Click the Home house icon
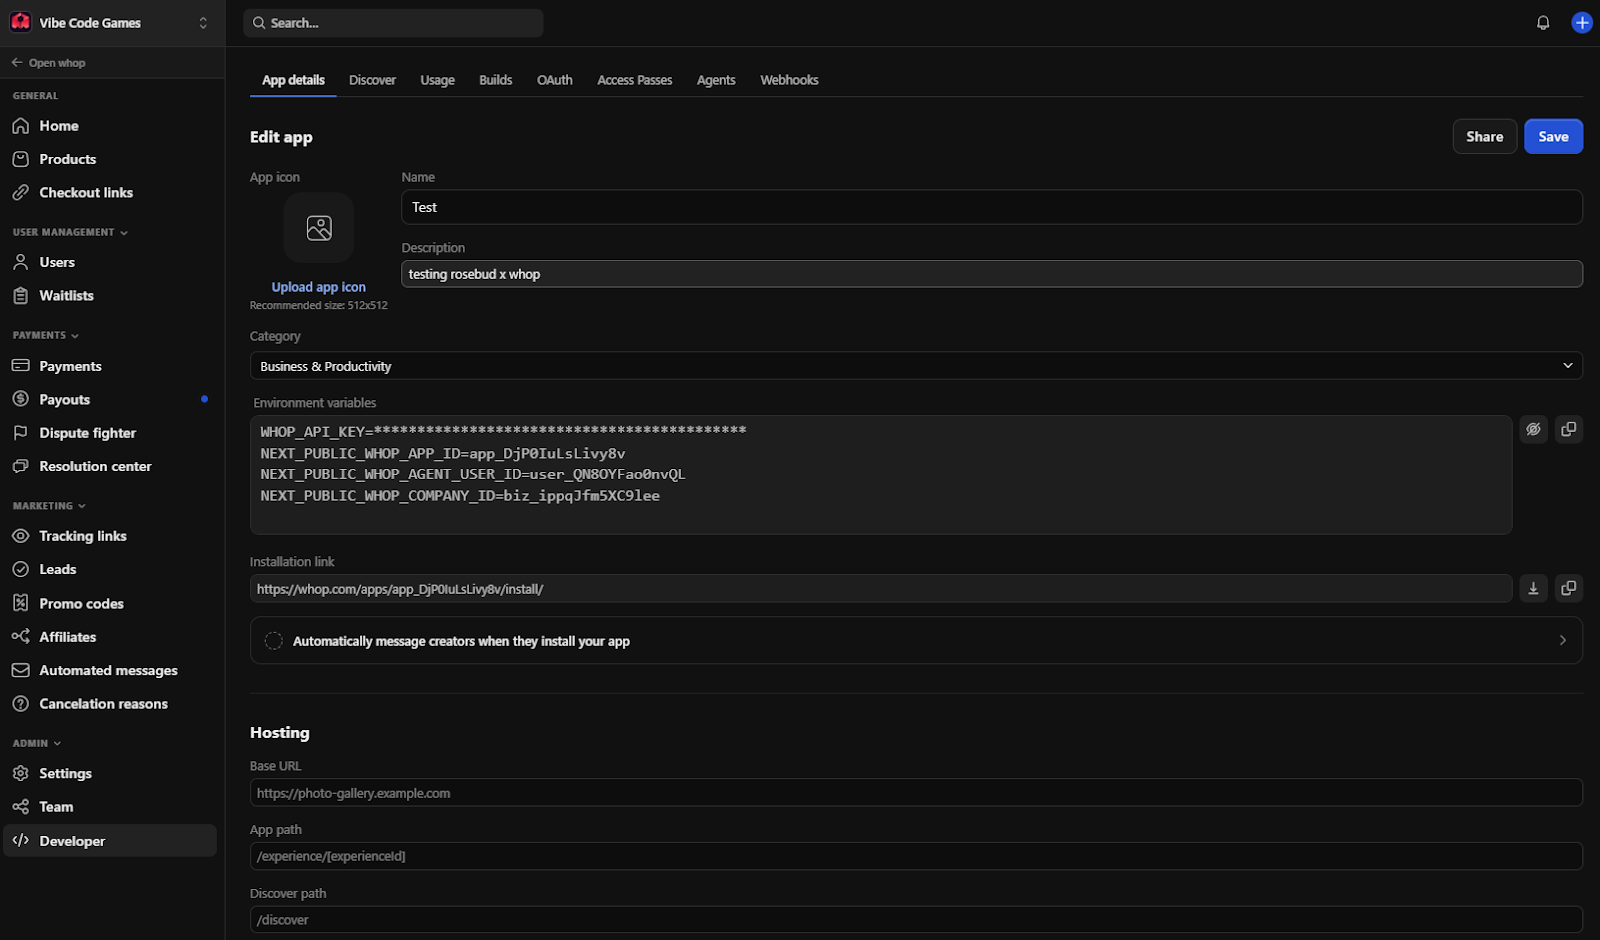This screenshot has width=1600, height=940. [x=20, y=126]
